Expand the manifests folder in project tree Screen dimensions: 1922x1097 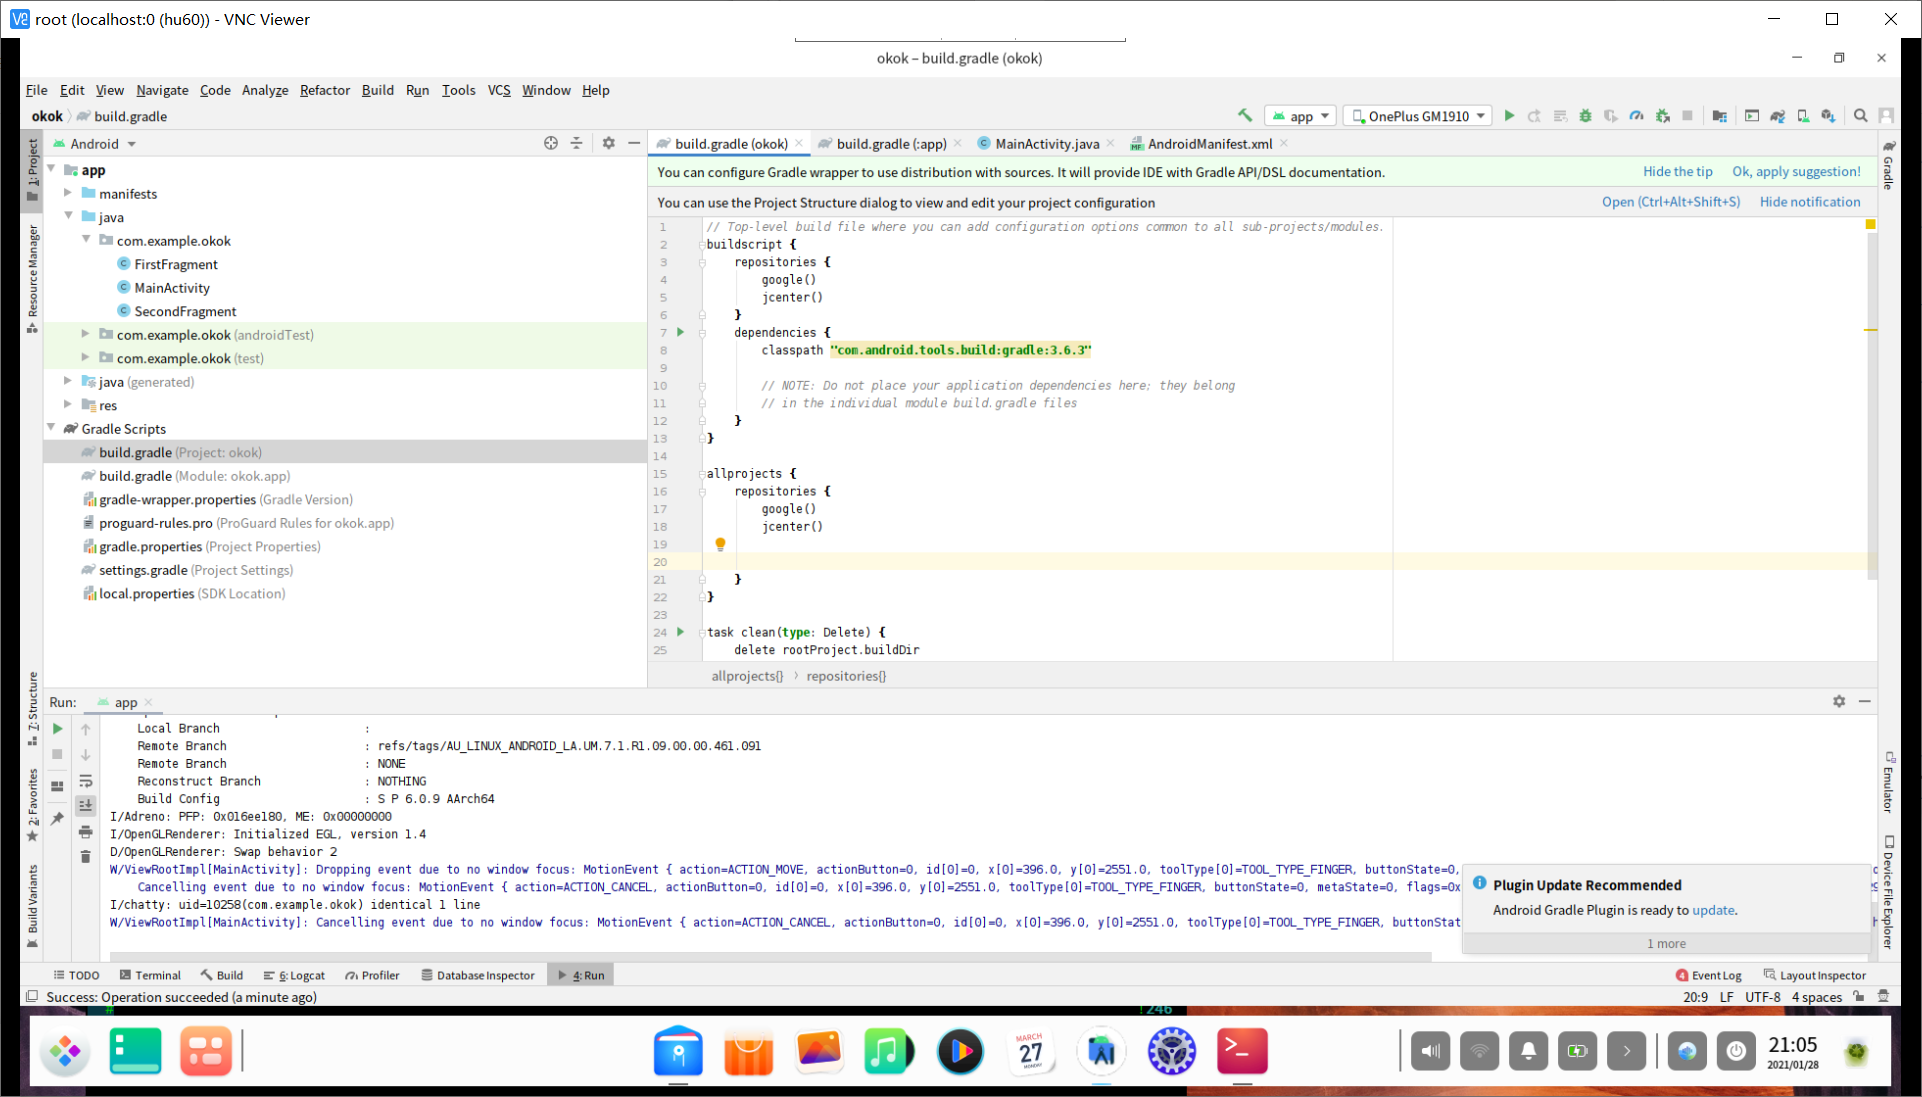68,193
